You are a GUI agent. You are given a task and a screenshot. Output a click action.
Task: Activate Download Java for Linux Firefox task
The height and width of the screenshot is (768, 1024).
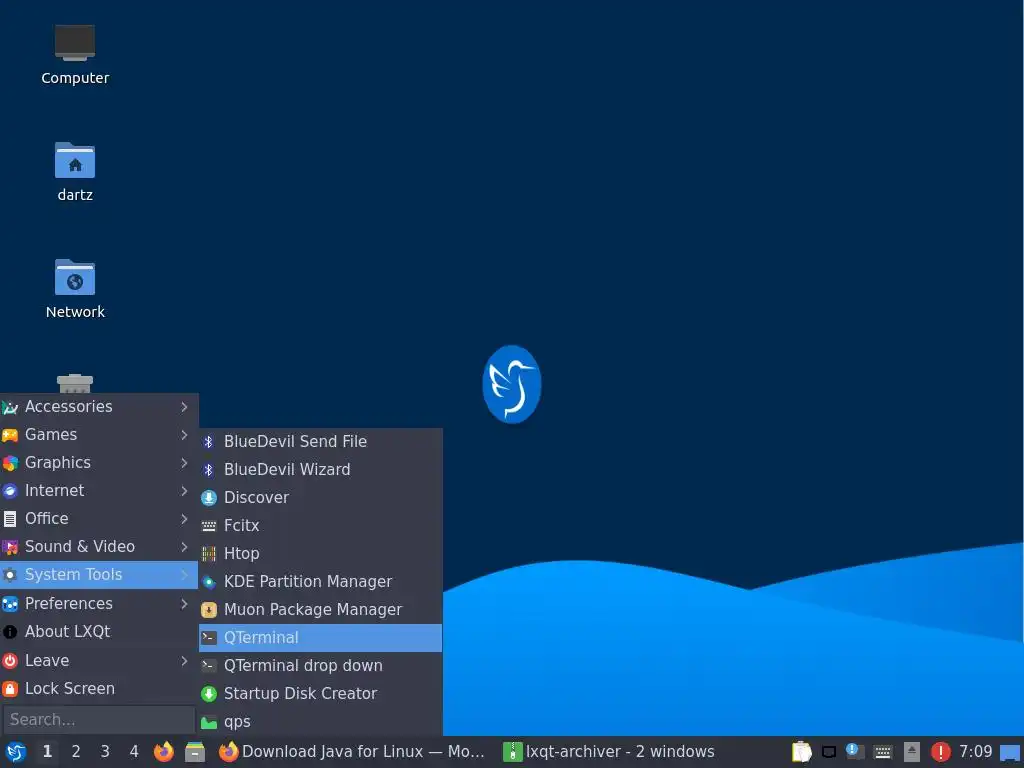click(353, 752)
